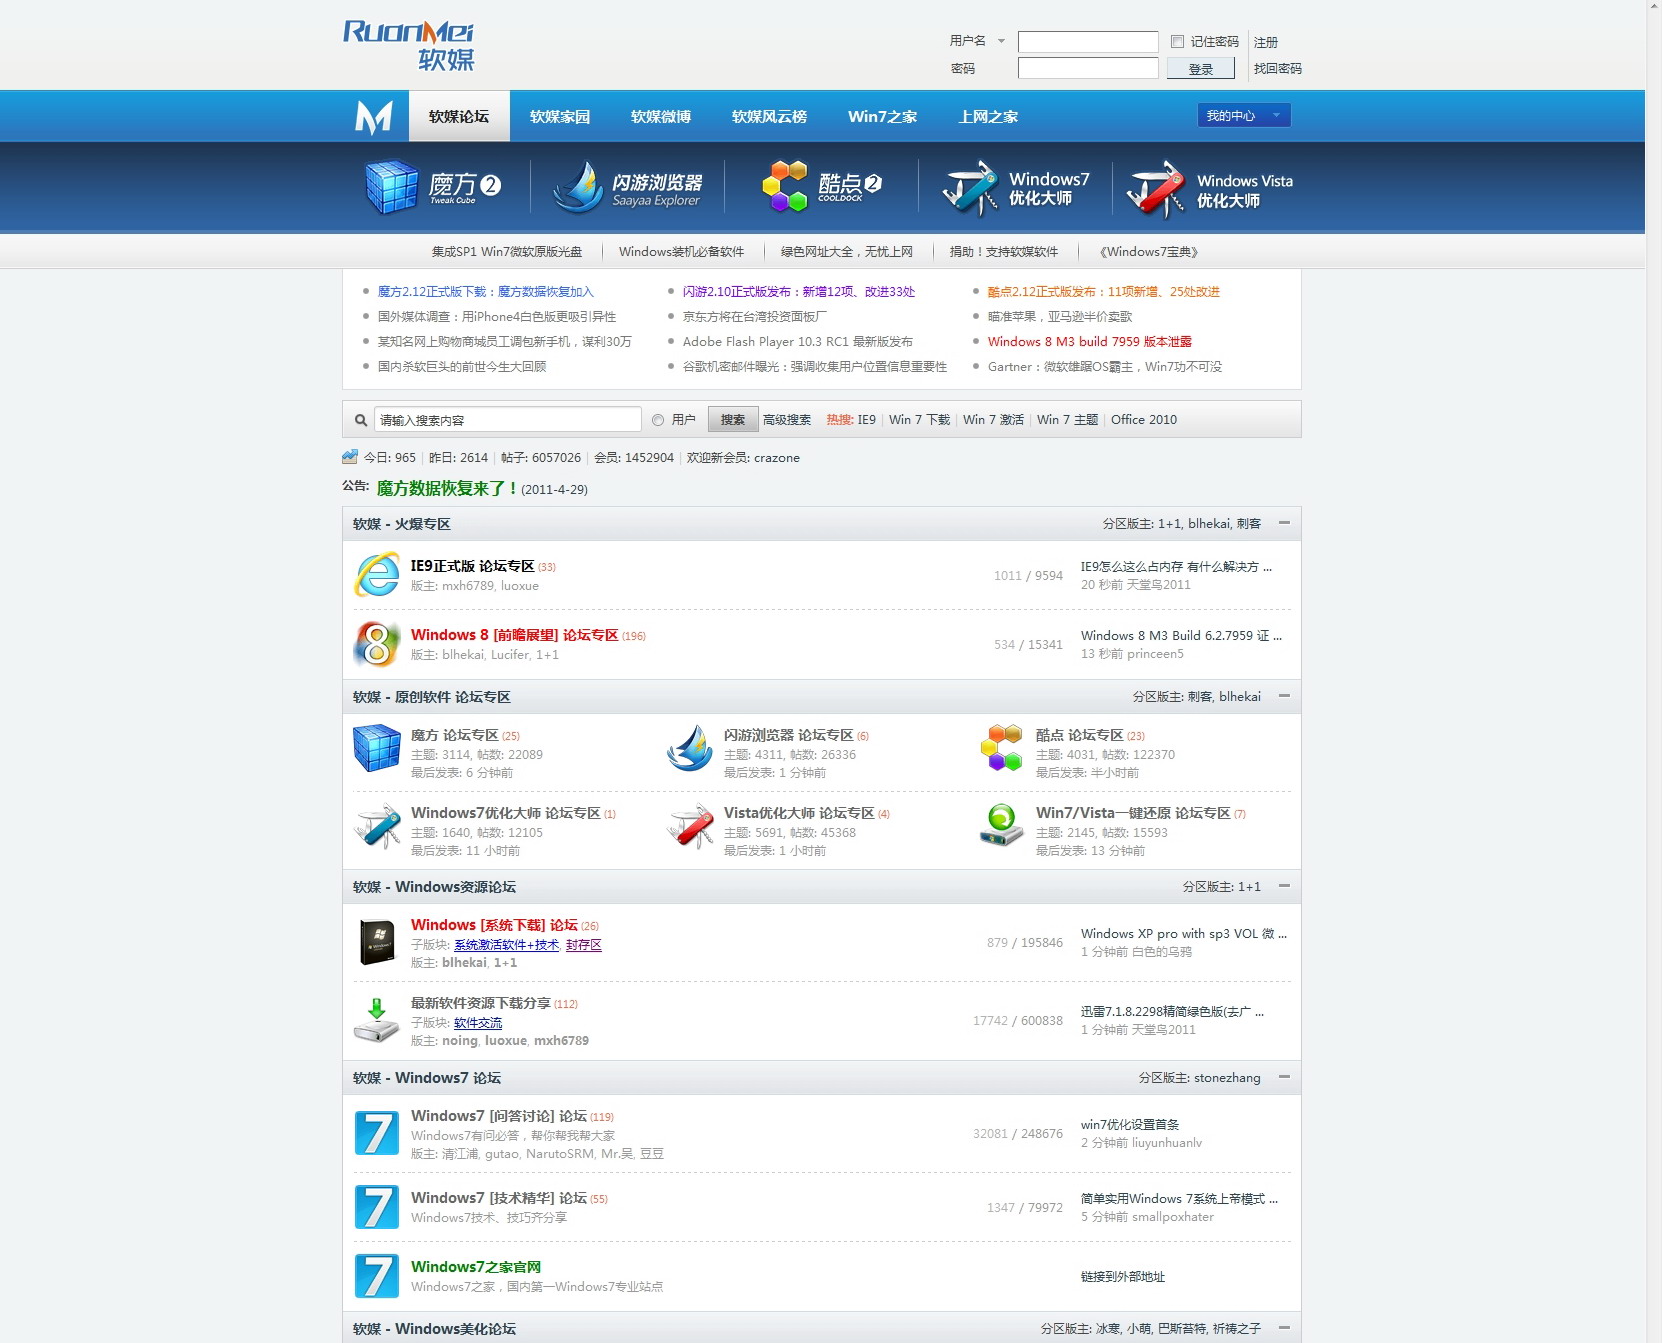The height and width of the screenshot is (1343, 1662).
Task: Click the Windows7 技术精华 论坛 icon
Action: pyautogui.click(x=377, y=1207)
